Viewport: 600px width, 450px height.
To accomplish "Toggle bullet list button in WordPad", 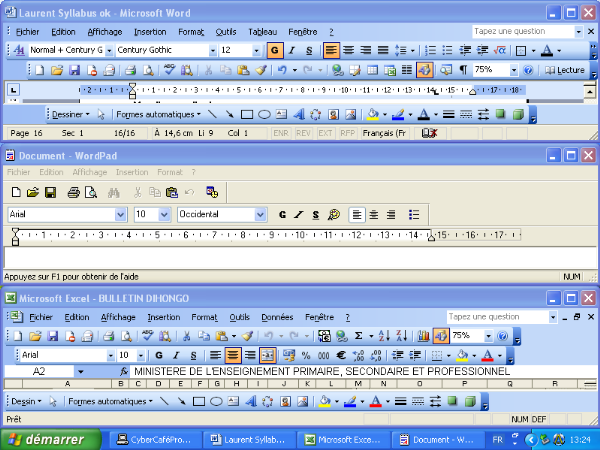I will pyautogui.click(x=414, y=215).
